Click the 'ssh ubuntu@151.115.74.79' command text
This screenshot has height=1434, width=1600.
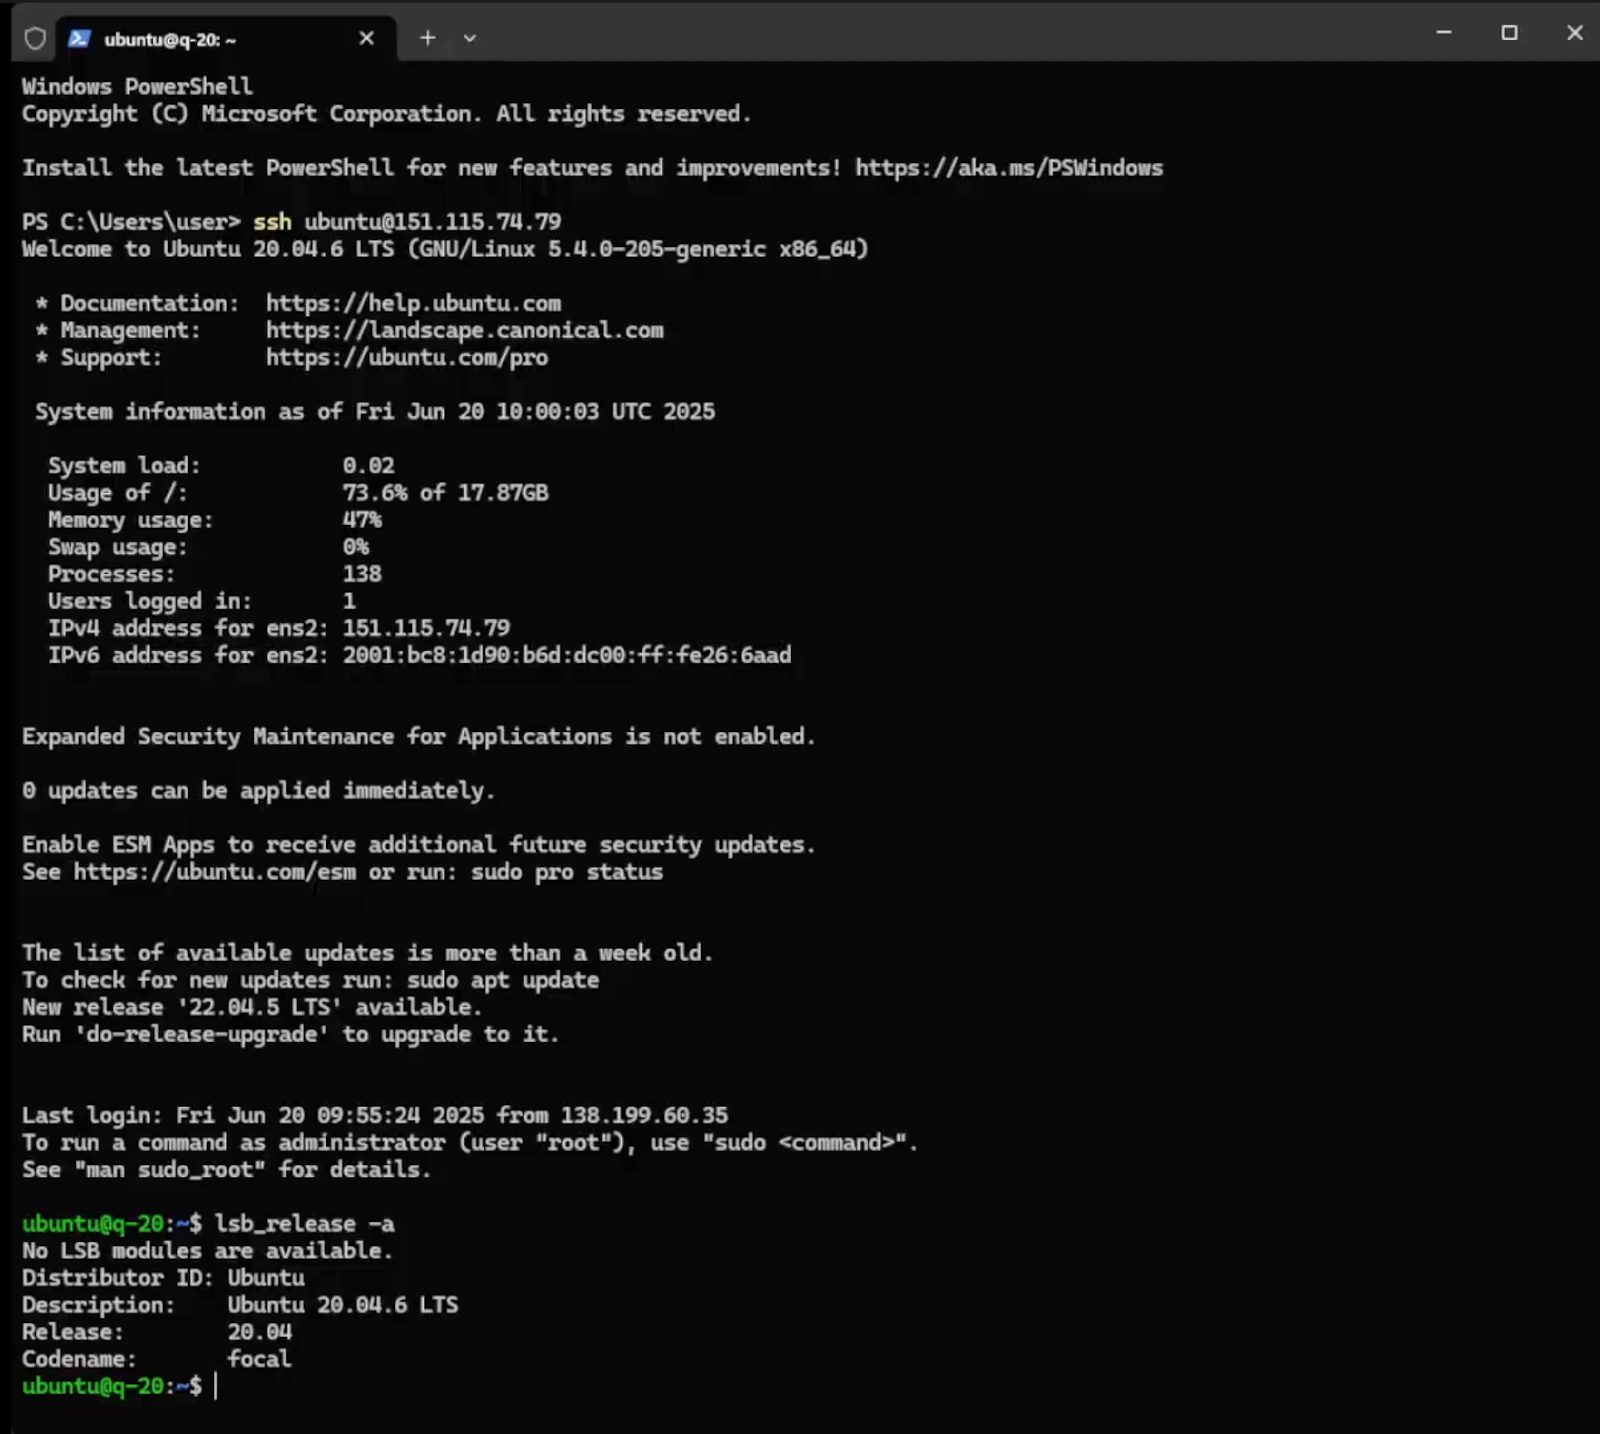pos(407,222)
